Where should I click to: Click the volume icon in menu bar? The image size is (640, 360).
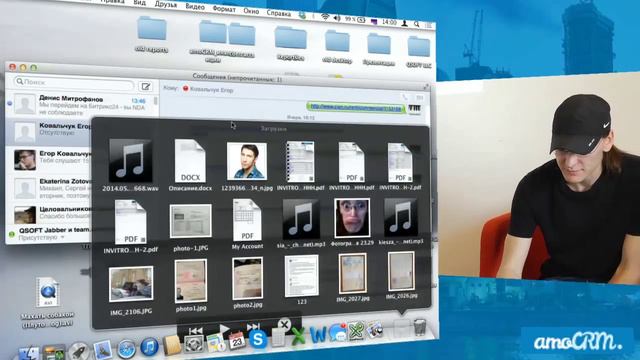pos(337,18)
